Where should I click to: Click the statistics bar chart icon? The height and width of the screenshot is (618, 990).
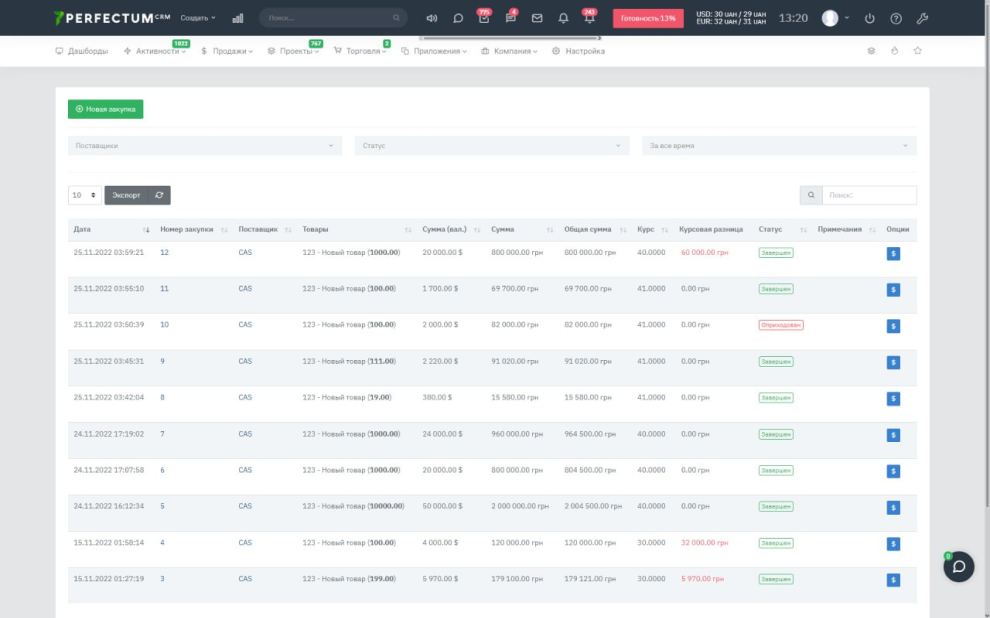[x=238, y=18]
